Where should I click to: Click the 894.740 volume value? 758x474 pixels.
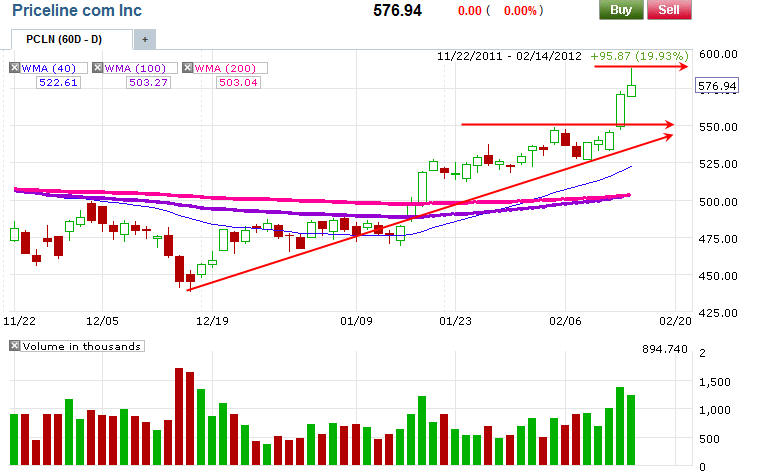click(x=665, y=349)
